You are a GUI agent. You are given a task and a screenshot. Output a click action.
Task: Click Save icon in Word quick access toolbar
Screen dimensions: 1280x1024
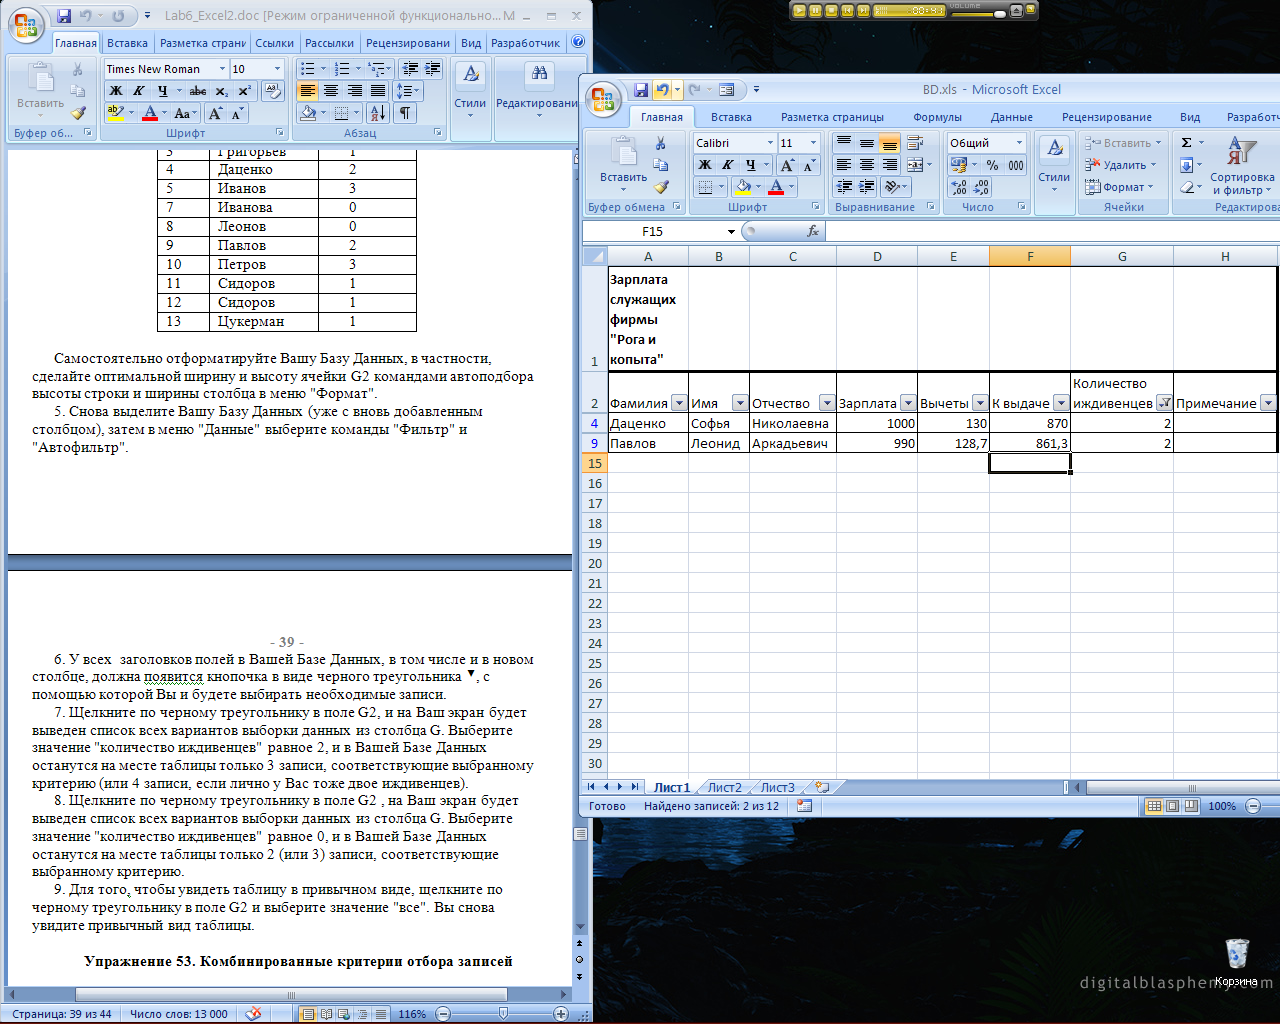tap(64, 16)
